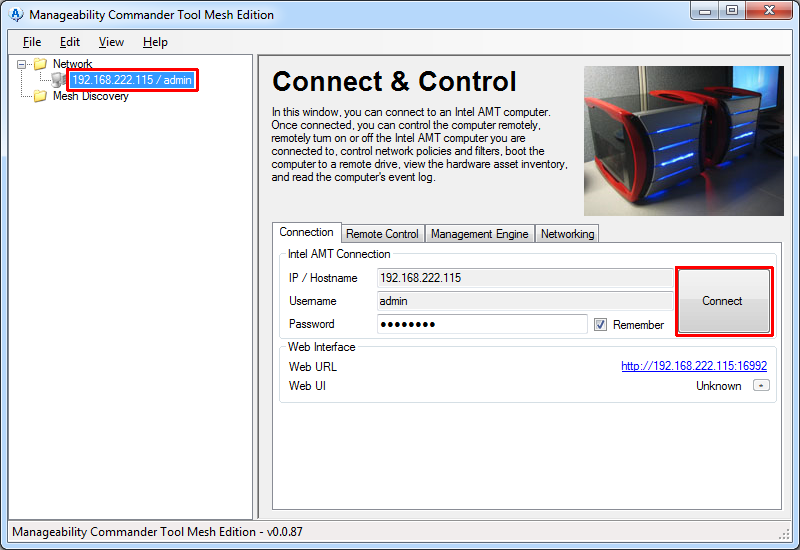Select the Mesh Discovery tree label
The height and width of the screenshot is (550, 800).
[x=91, y=96]
